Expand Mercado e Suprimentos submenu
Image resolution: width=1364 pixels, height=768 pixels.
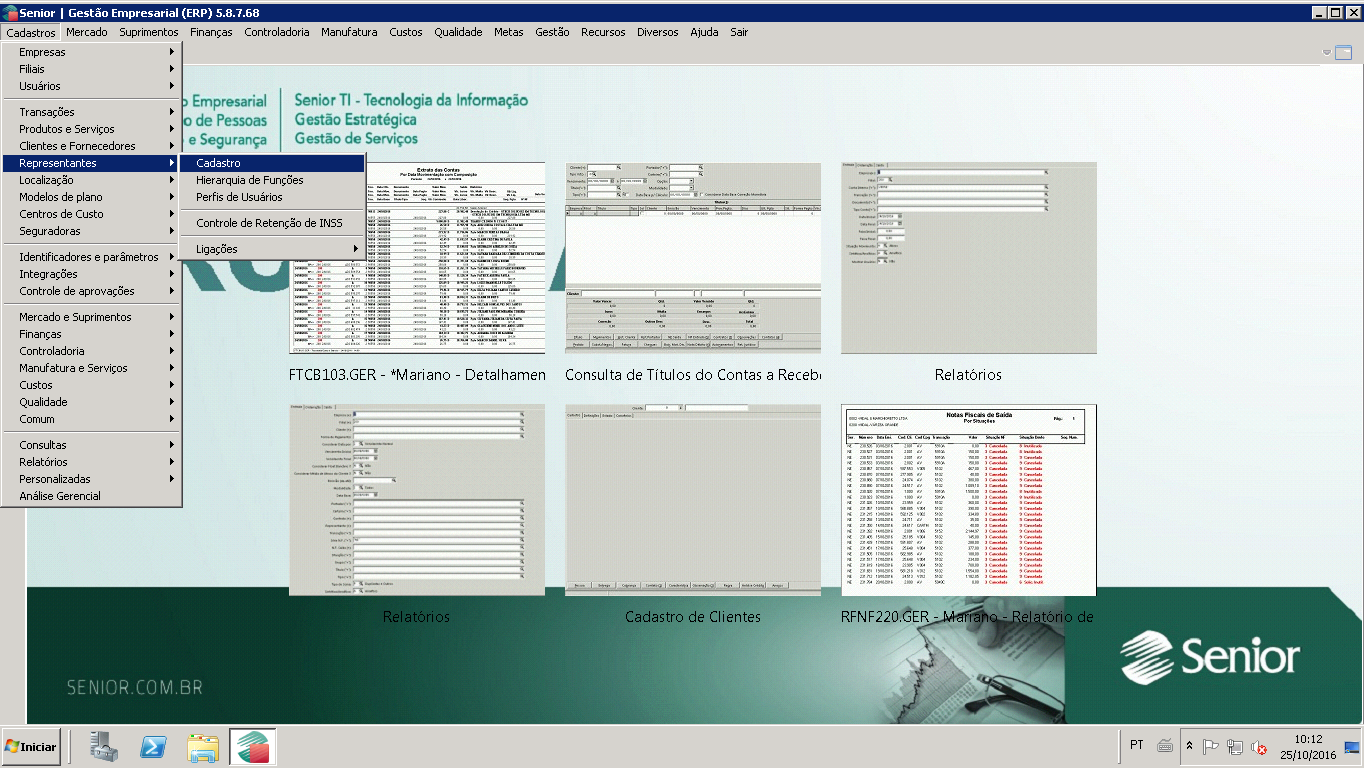(91, 317)
